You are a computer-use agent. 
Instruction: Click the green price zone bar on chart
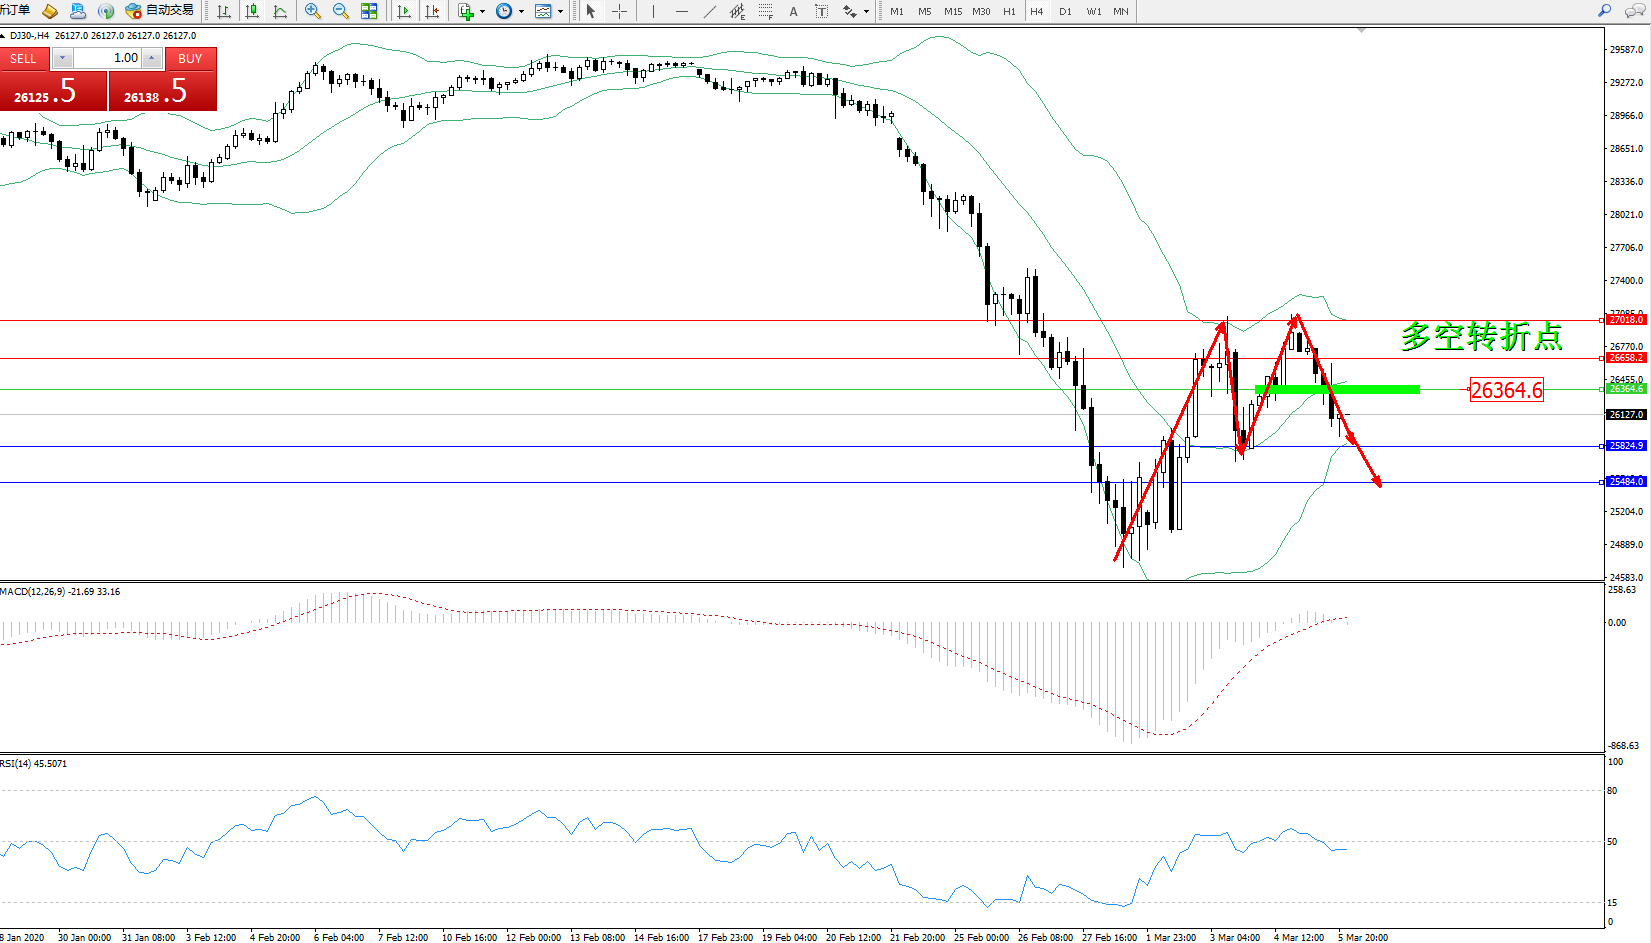tap(1337, 389)
